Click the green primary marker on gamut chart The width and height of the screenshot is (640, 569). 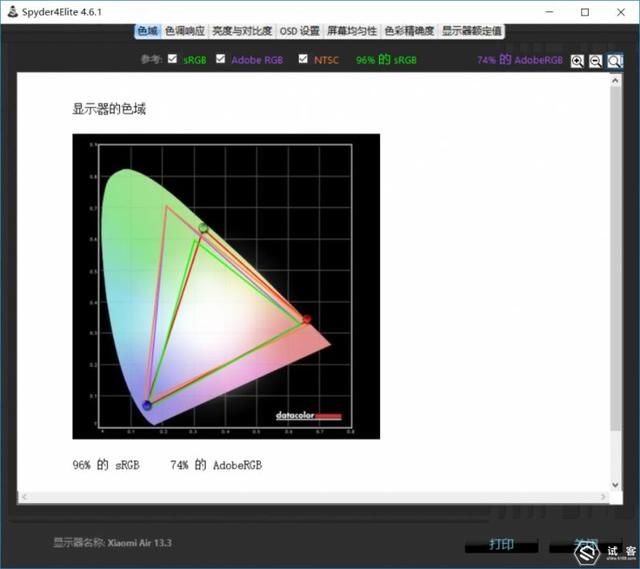click(203, 228)
